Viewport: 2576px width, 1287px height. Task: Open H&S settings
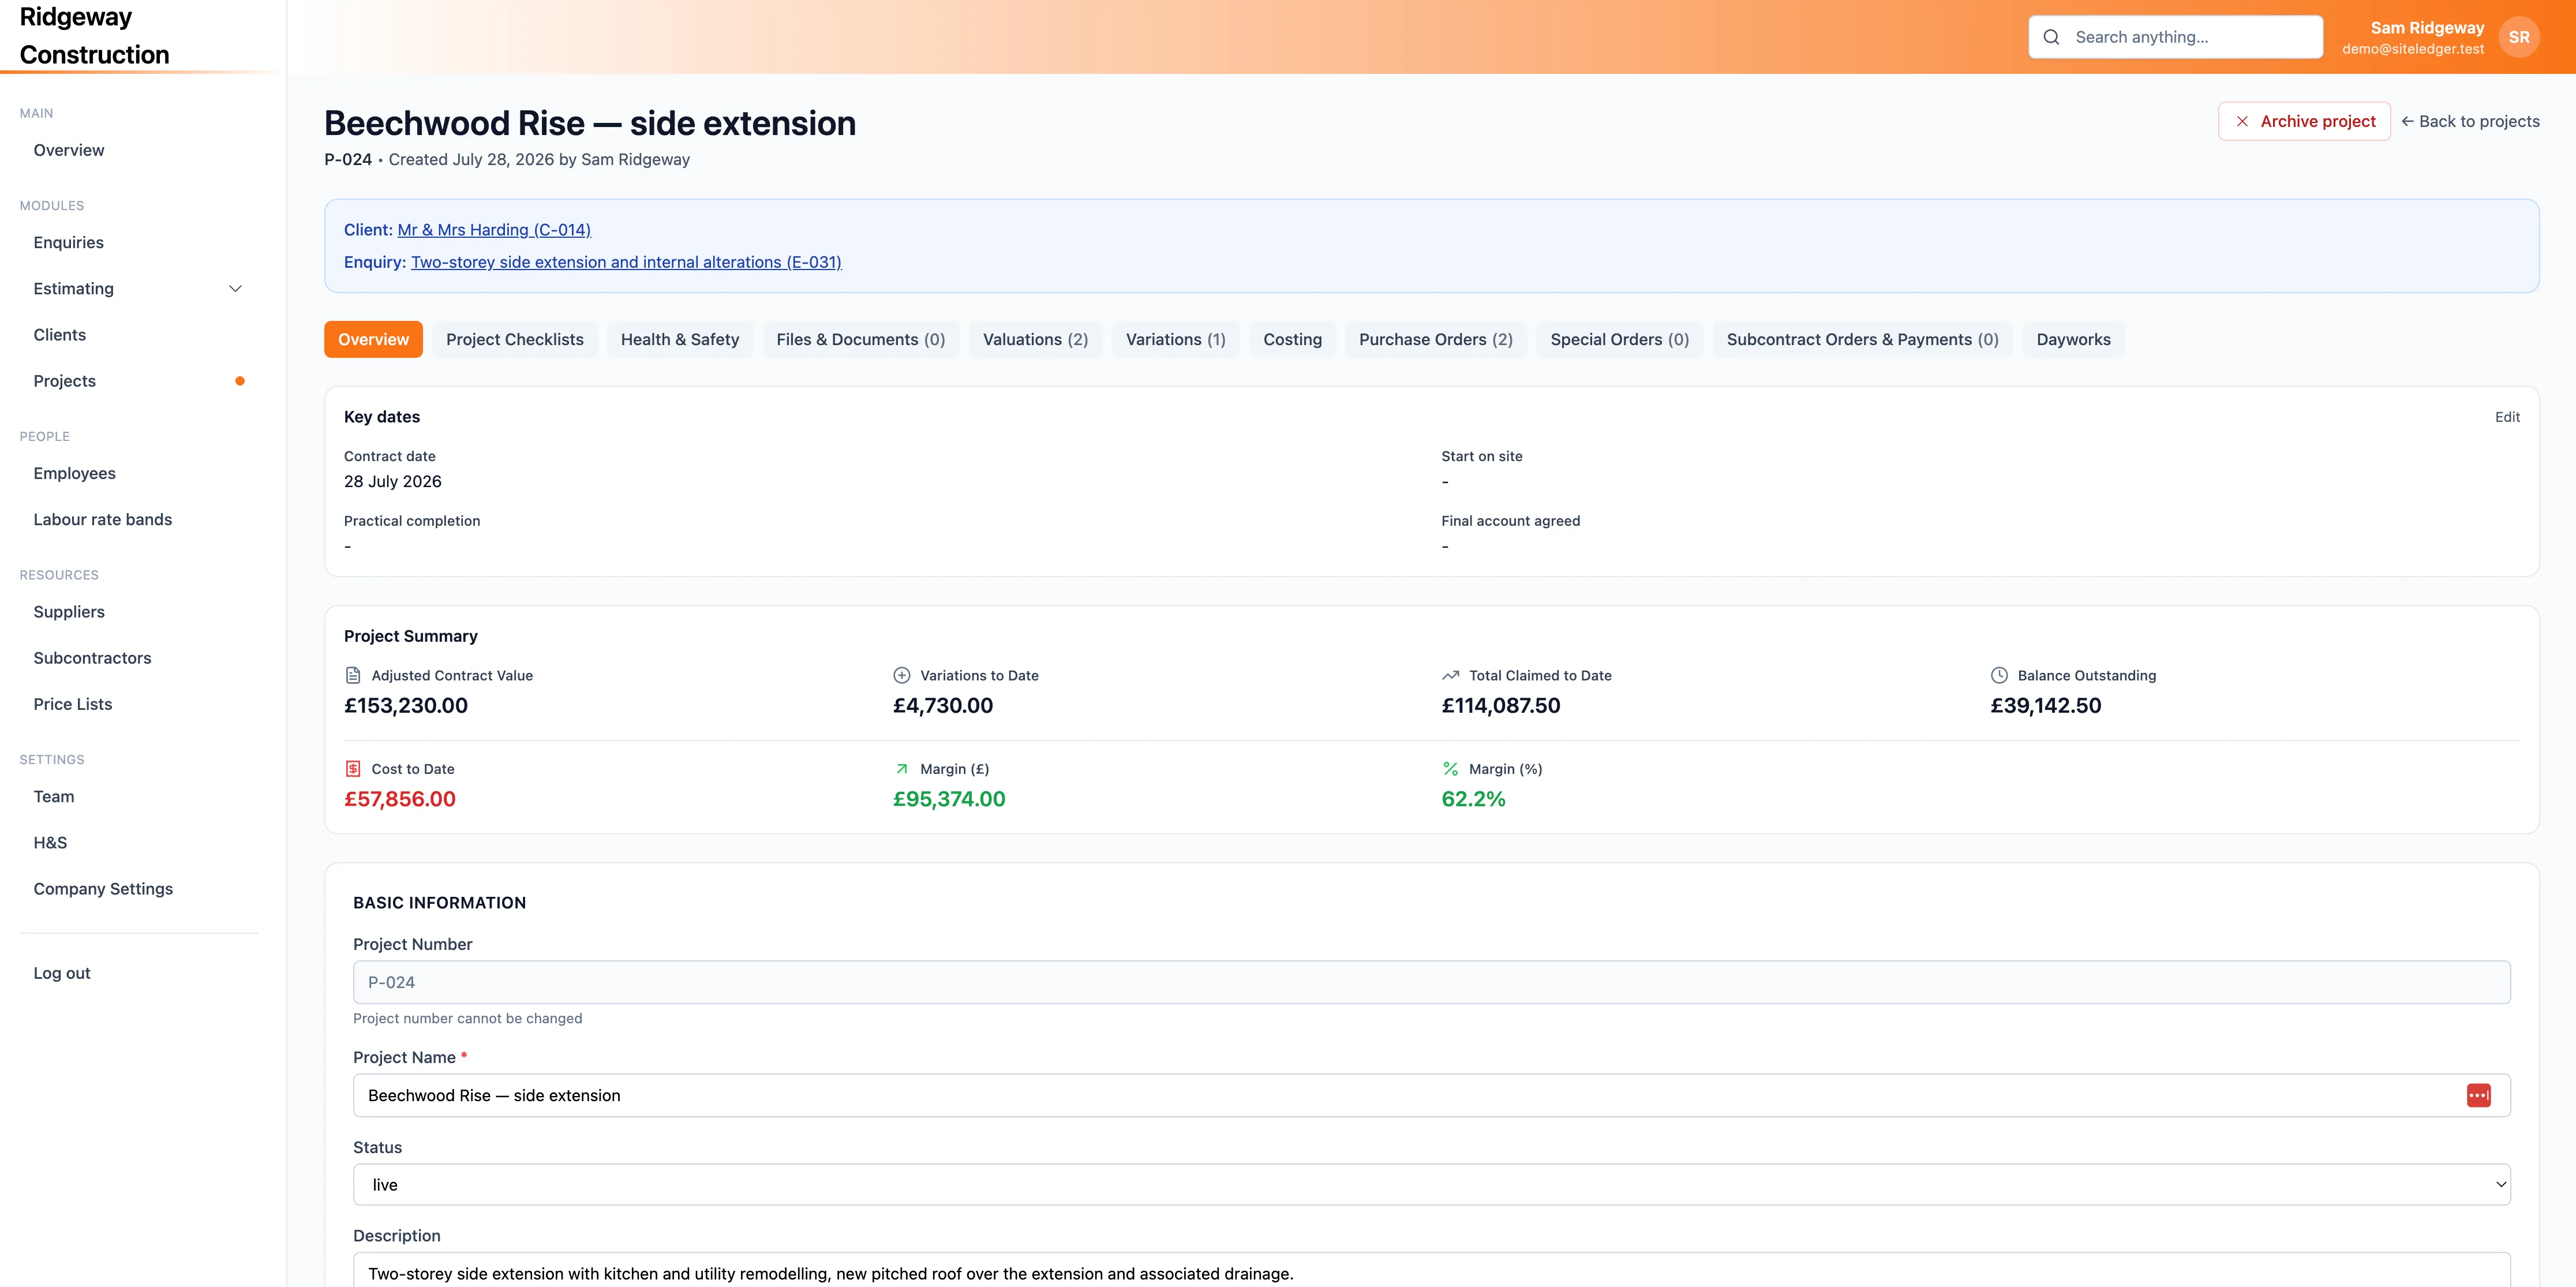[50, 843]
